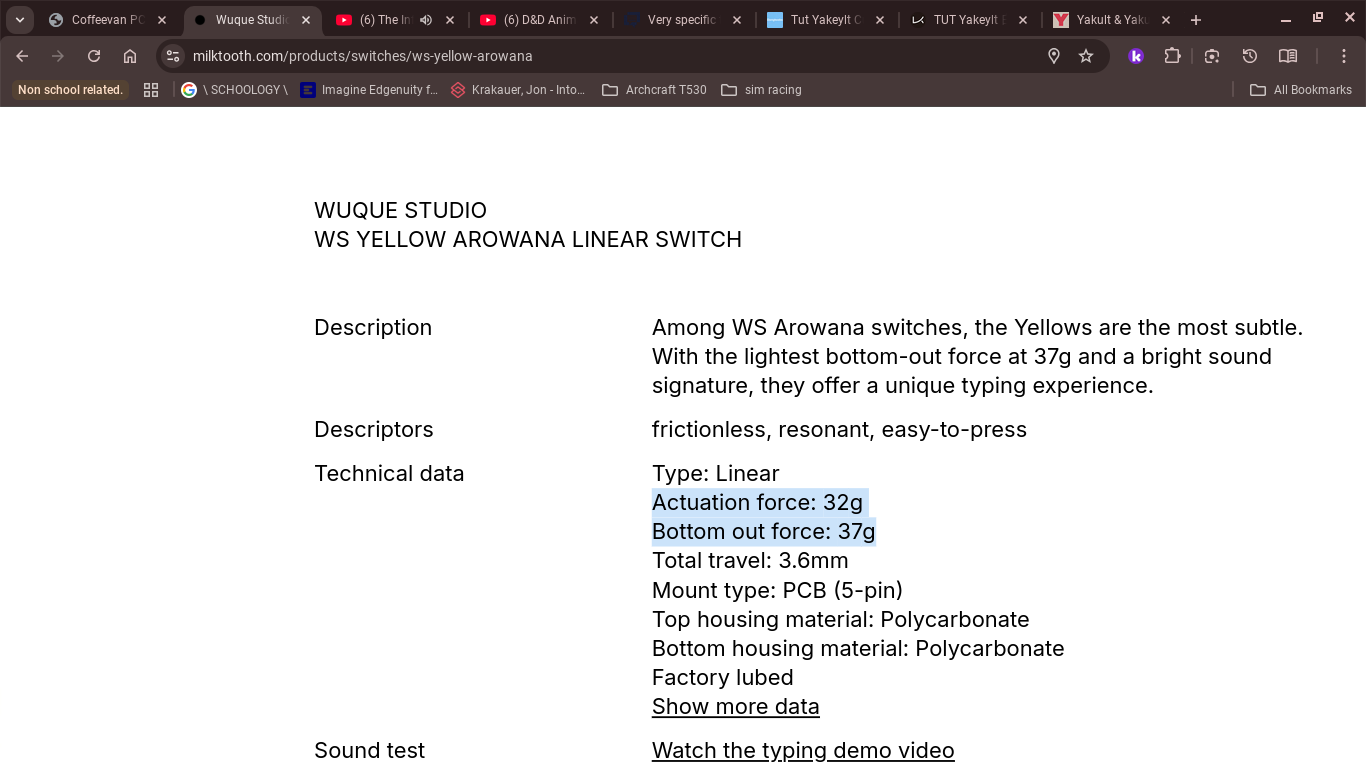1366x768 pixels.
Task: Open Watch the typing demo video link
Action: (803, 750)
